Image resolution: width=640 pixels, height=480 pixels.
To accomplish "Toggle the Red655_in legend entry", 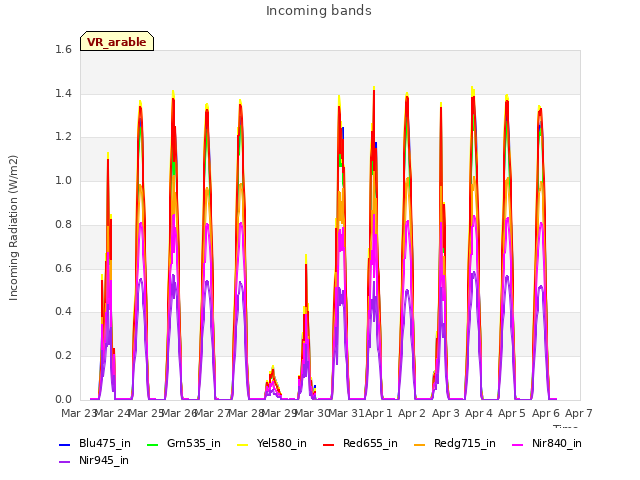I will pyautogui.click(x=360, y=444).
